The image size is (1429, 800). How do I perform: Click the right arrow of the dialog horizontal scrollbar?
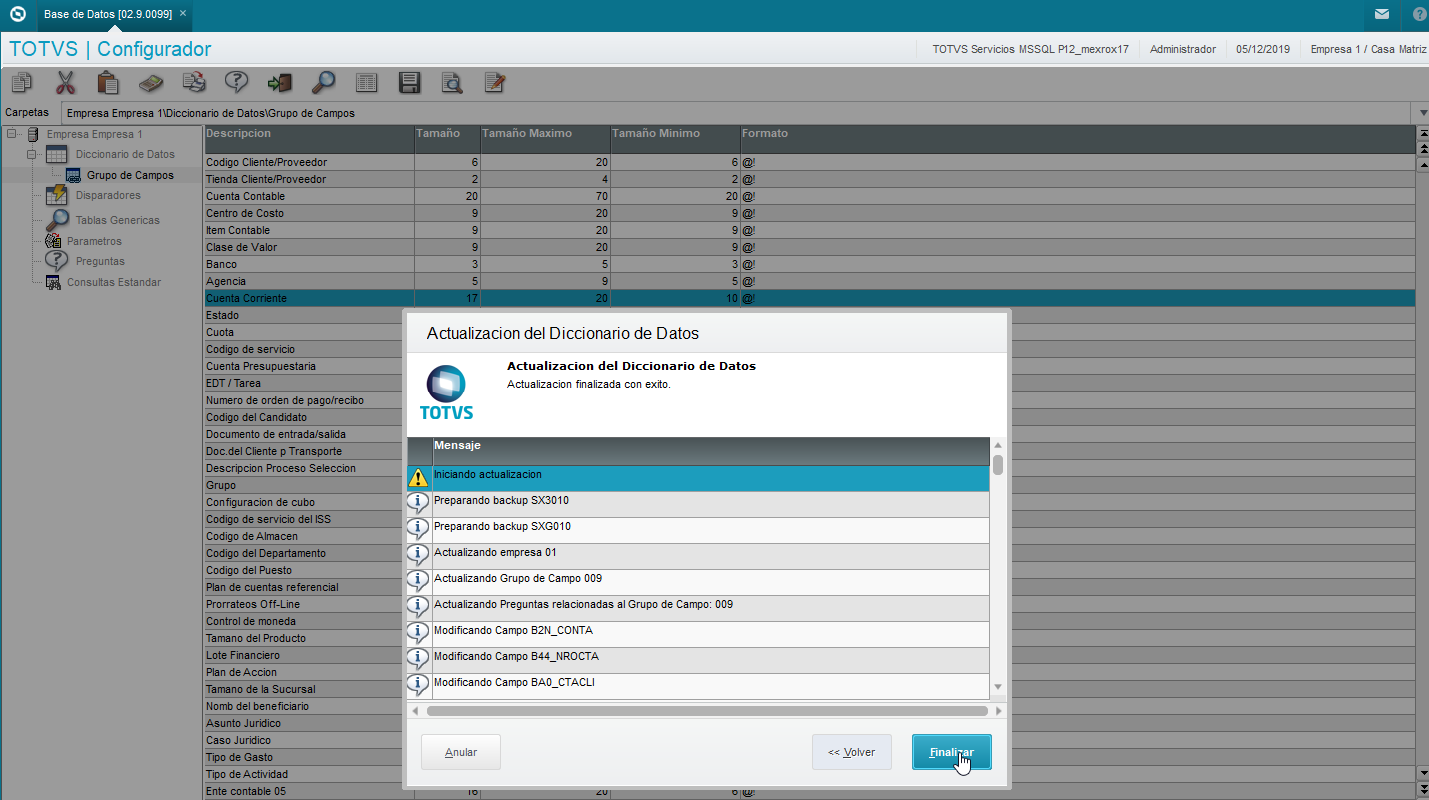tap(997, 711)
